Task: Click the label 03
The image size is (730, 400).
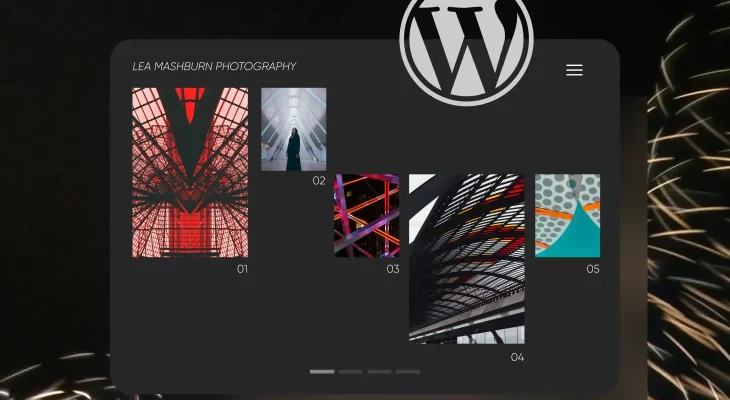Action: click(x=393, y=269)
